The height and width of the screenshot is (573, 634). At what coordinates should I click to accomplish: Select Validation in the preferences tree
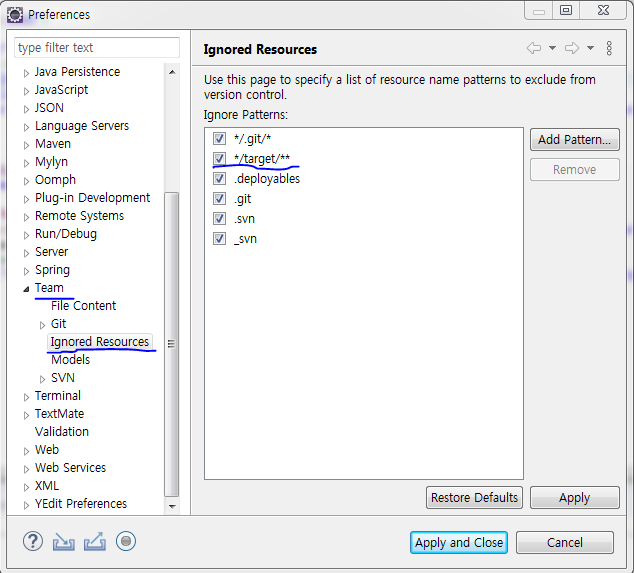(x=62, y=431)
